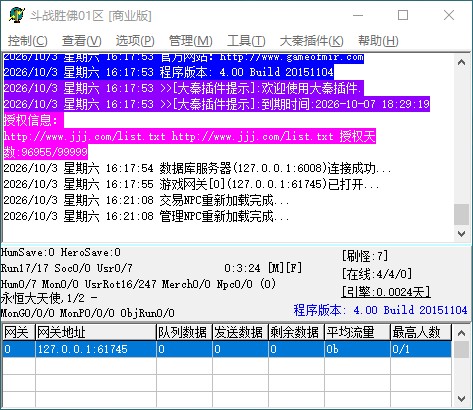The height and width of the screenshot is (410, 473).
Task: Click 程序版本 4.00 Build blue label
Action: pyautogui.click(x=380, y=310)
